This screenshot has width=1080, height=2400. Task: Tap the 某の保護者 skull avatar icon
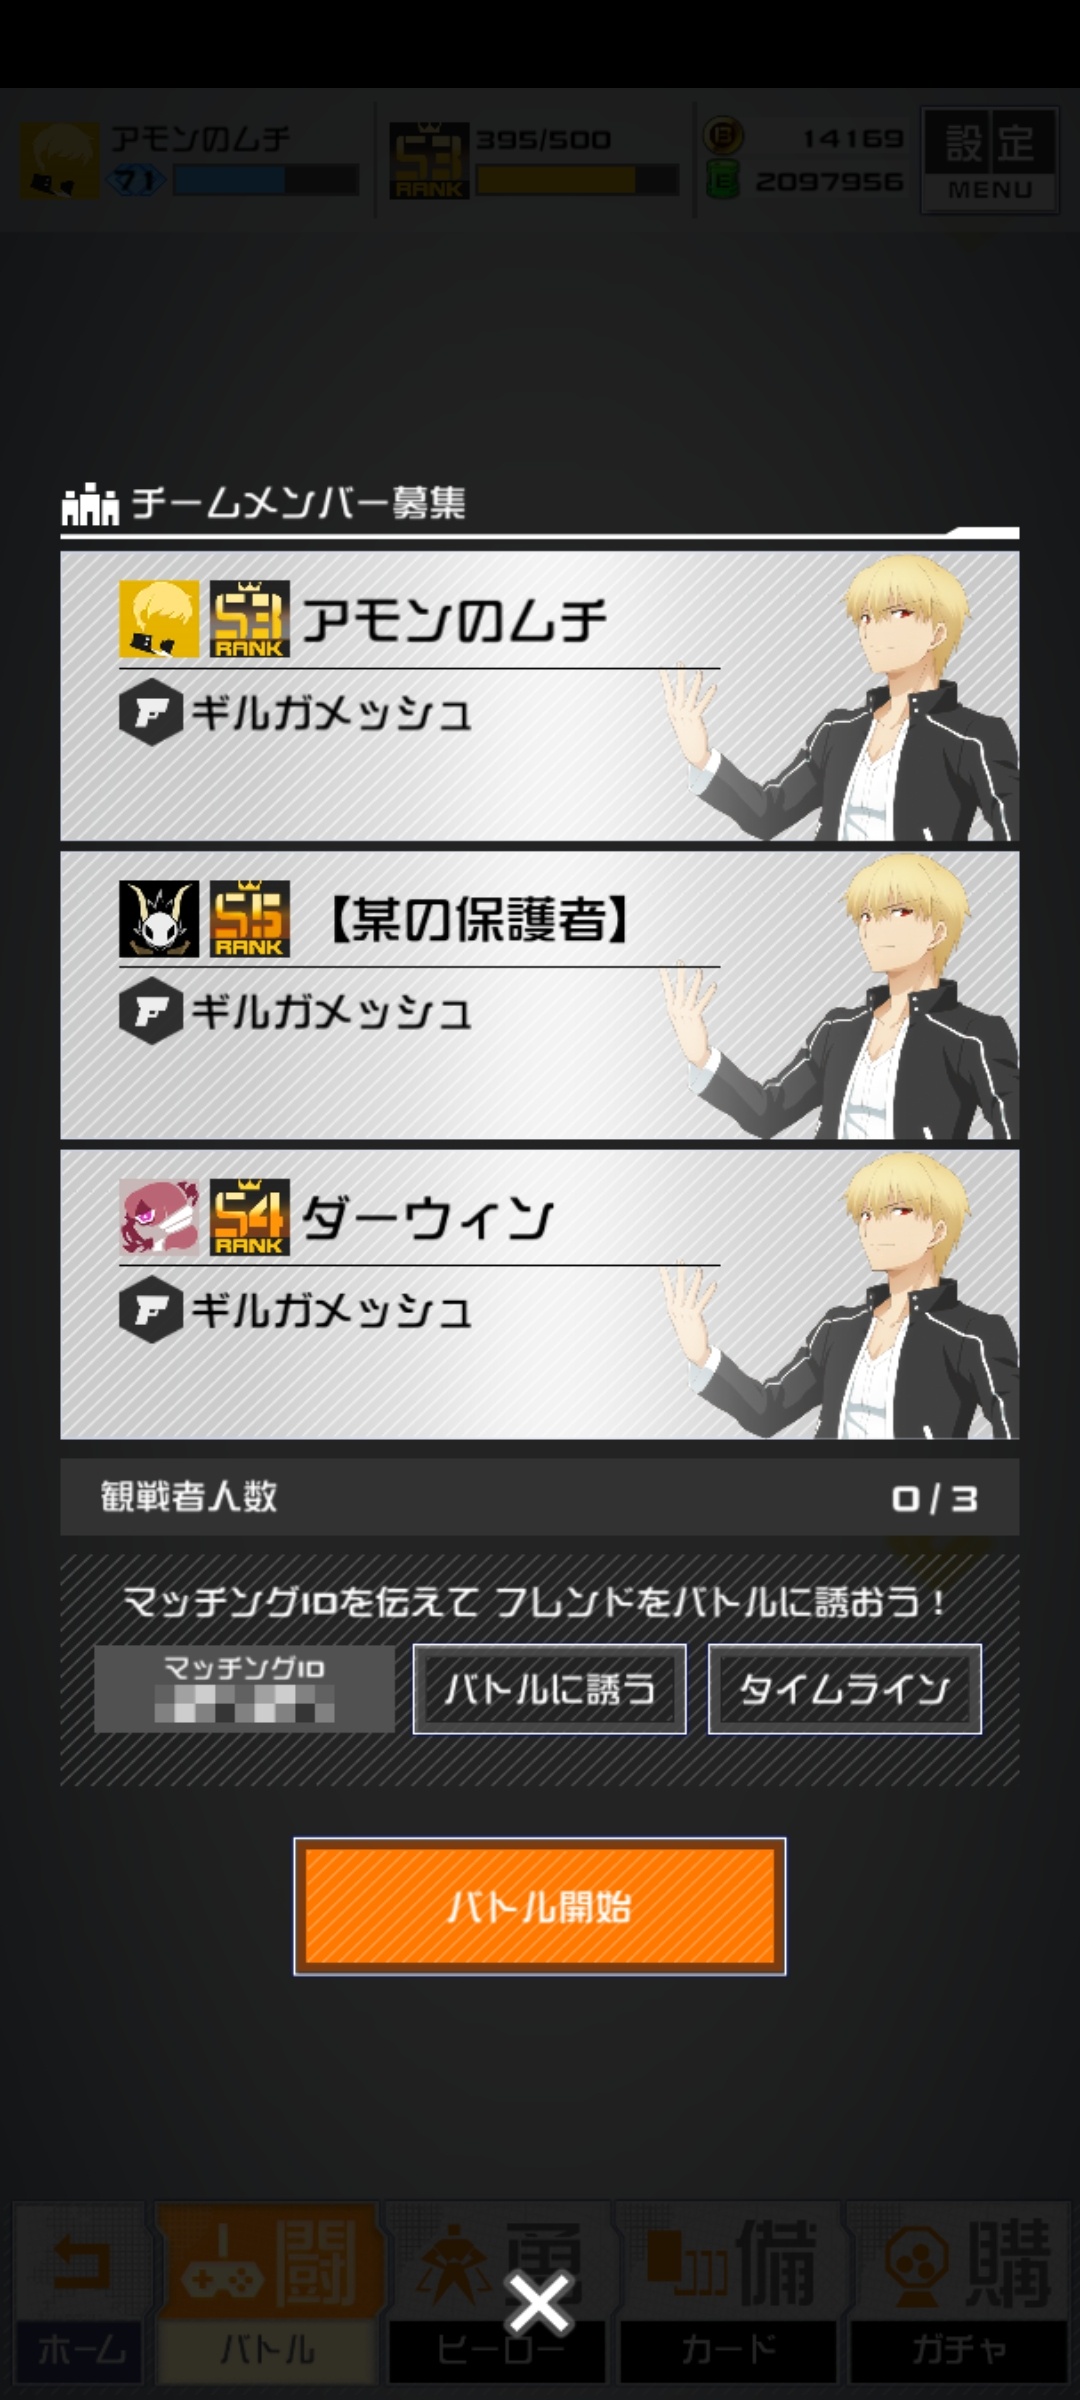click(159, 918)
